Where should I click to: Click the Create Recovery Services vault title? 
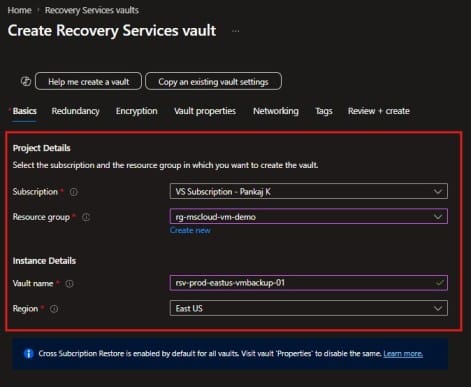(112, 30)
